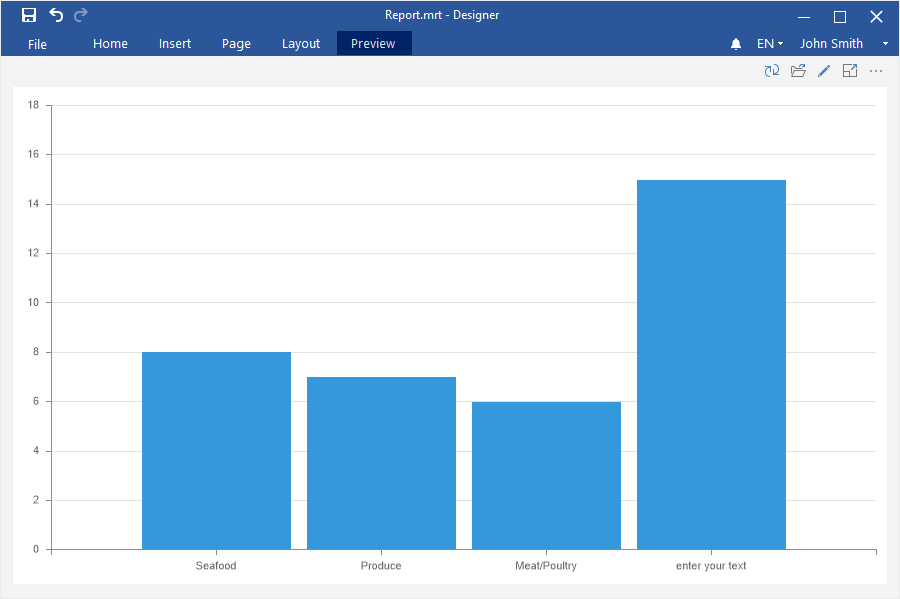Switch to the Insert tab
900x599 pixels.
[175, 44]
